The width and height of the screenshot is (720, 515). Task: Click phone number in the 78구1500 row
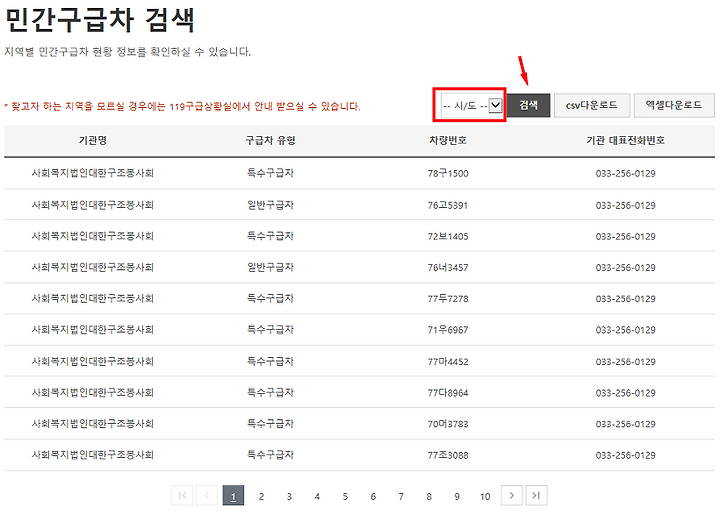pyautogui.click(x=625, y=174)
